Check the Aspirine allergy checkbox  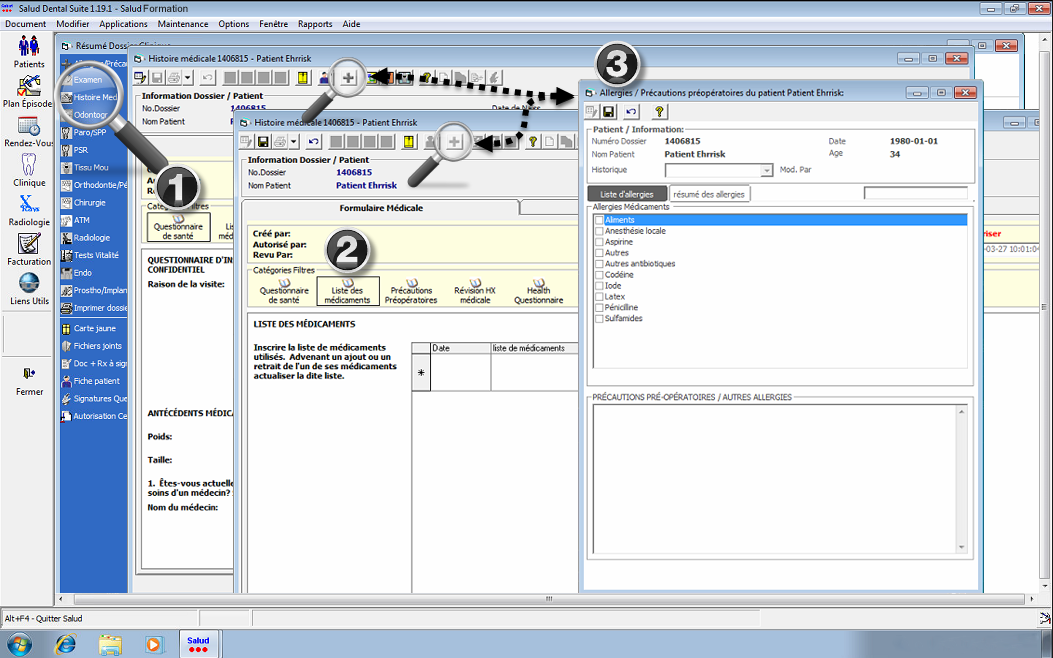[x=599, y=242]
